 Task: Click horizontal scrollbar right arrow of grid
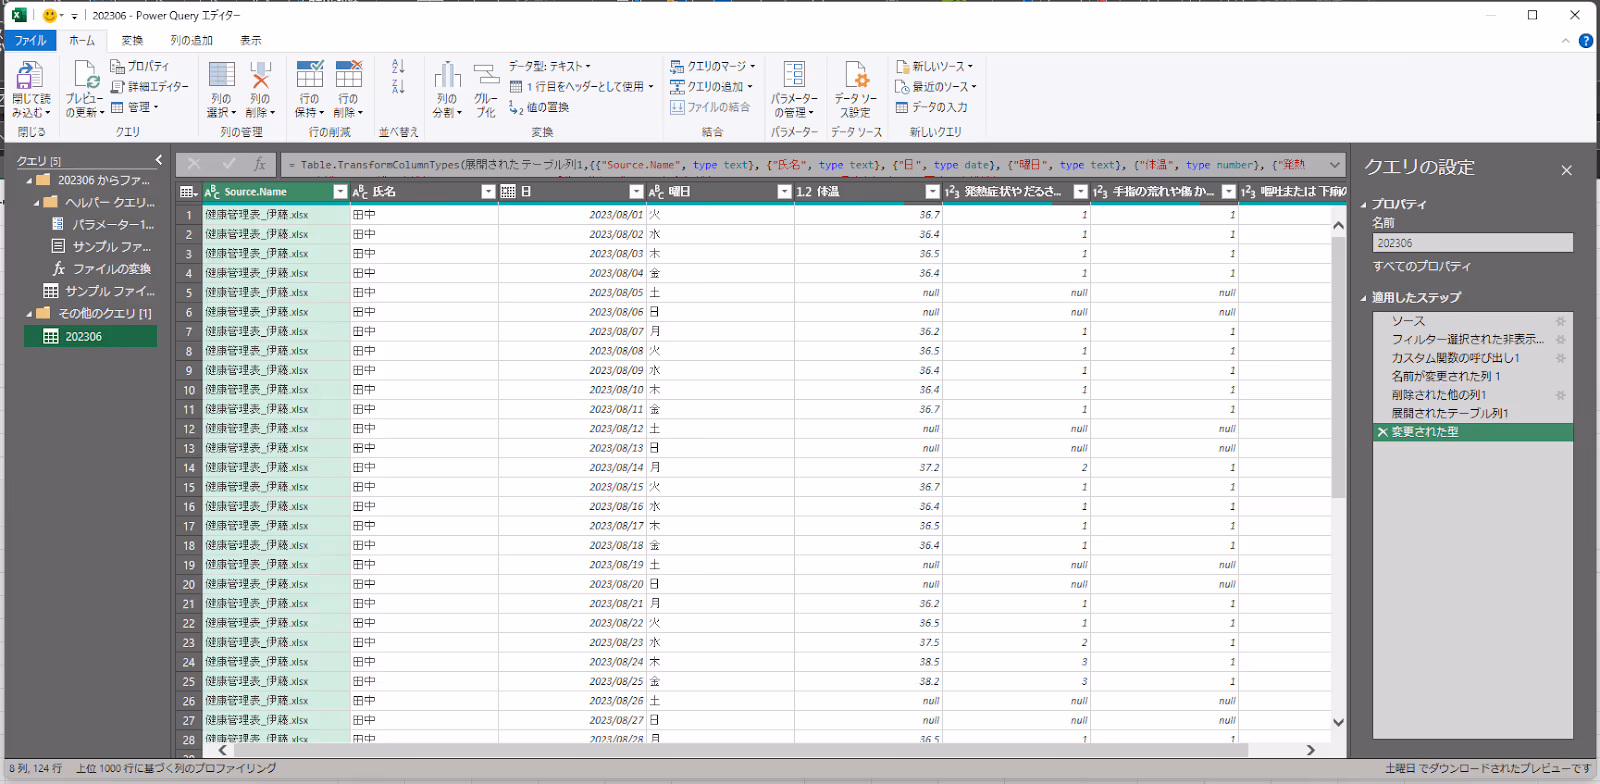[1311, 750]
